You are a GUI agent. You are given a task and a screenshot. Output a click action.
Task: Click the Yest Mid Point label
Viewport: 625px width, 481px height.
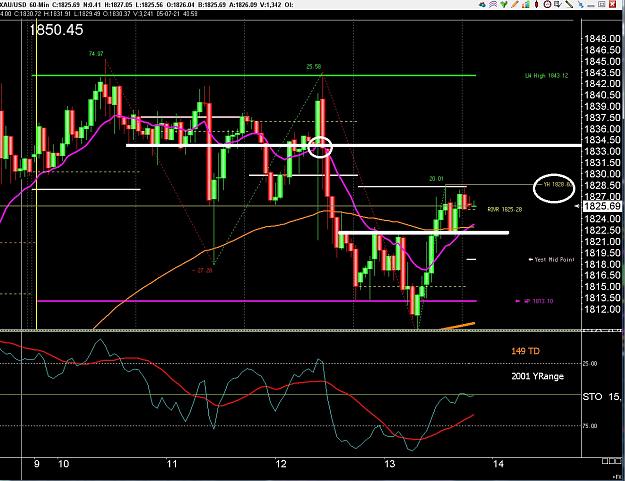552,259
